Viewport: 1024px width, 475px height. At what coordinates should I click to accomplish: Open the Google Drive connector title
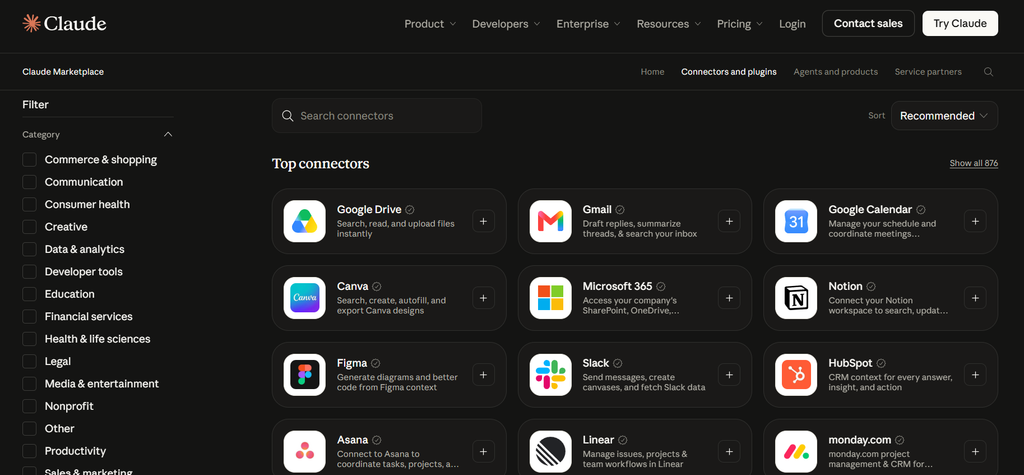tap(369, 210)
